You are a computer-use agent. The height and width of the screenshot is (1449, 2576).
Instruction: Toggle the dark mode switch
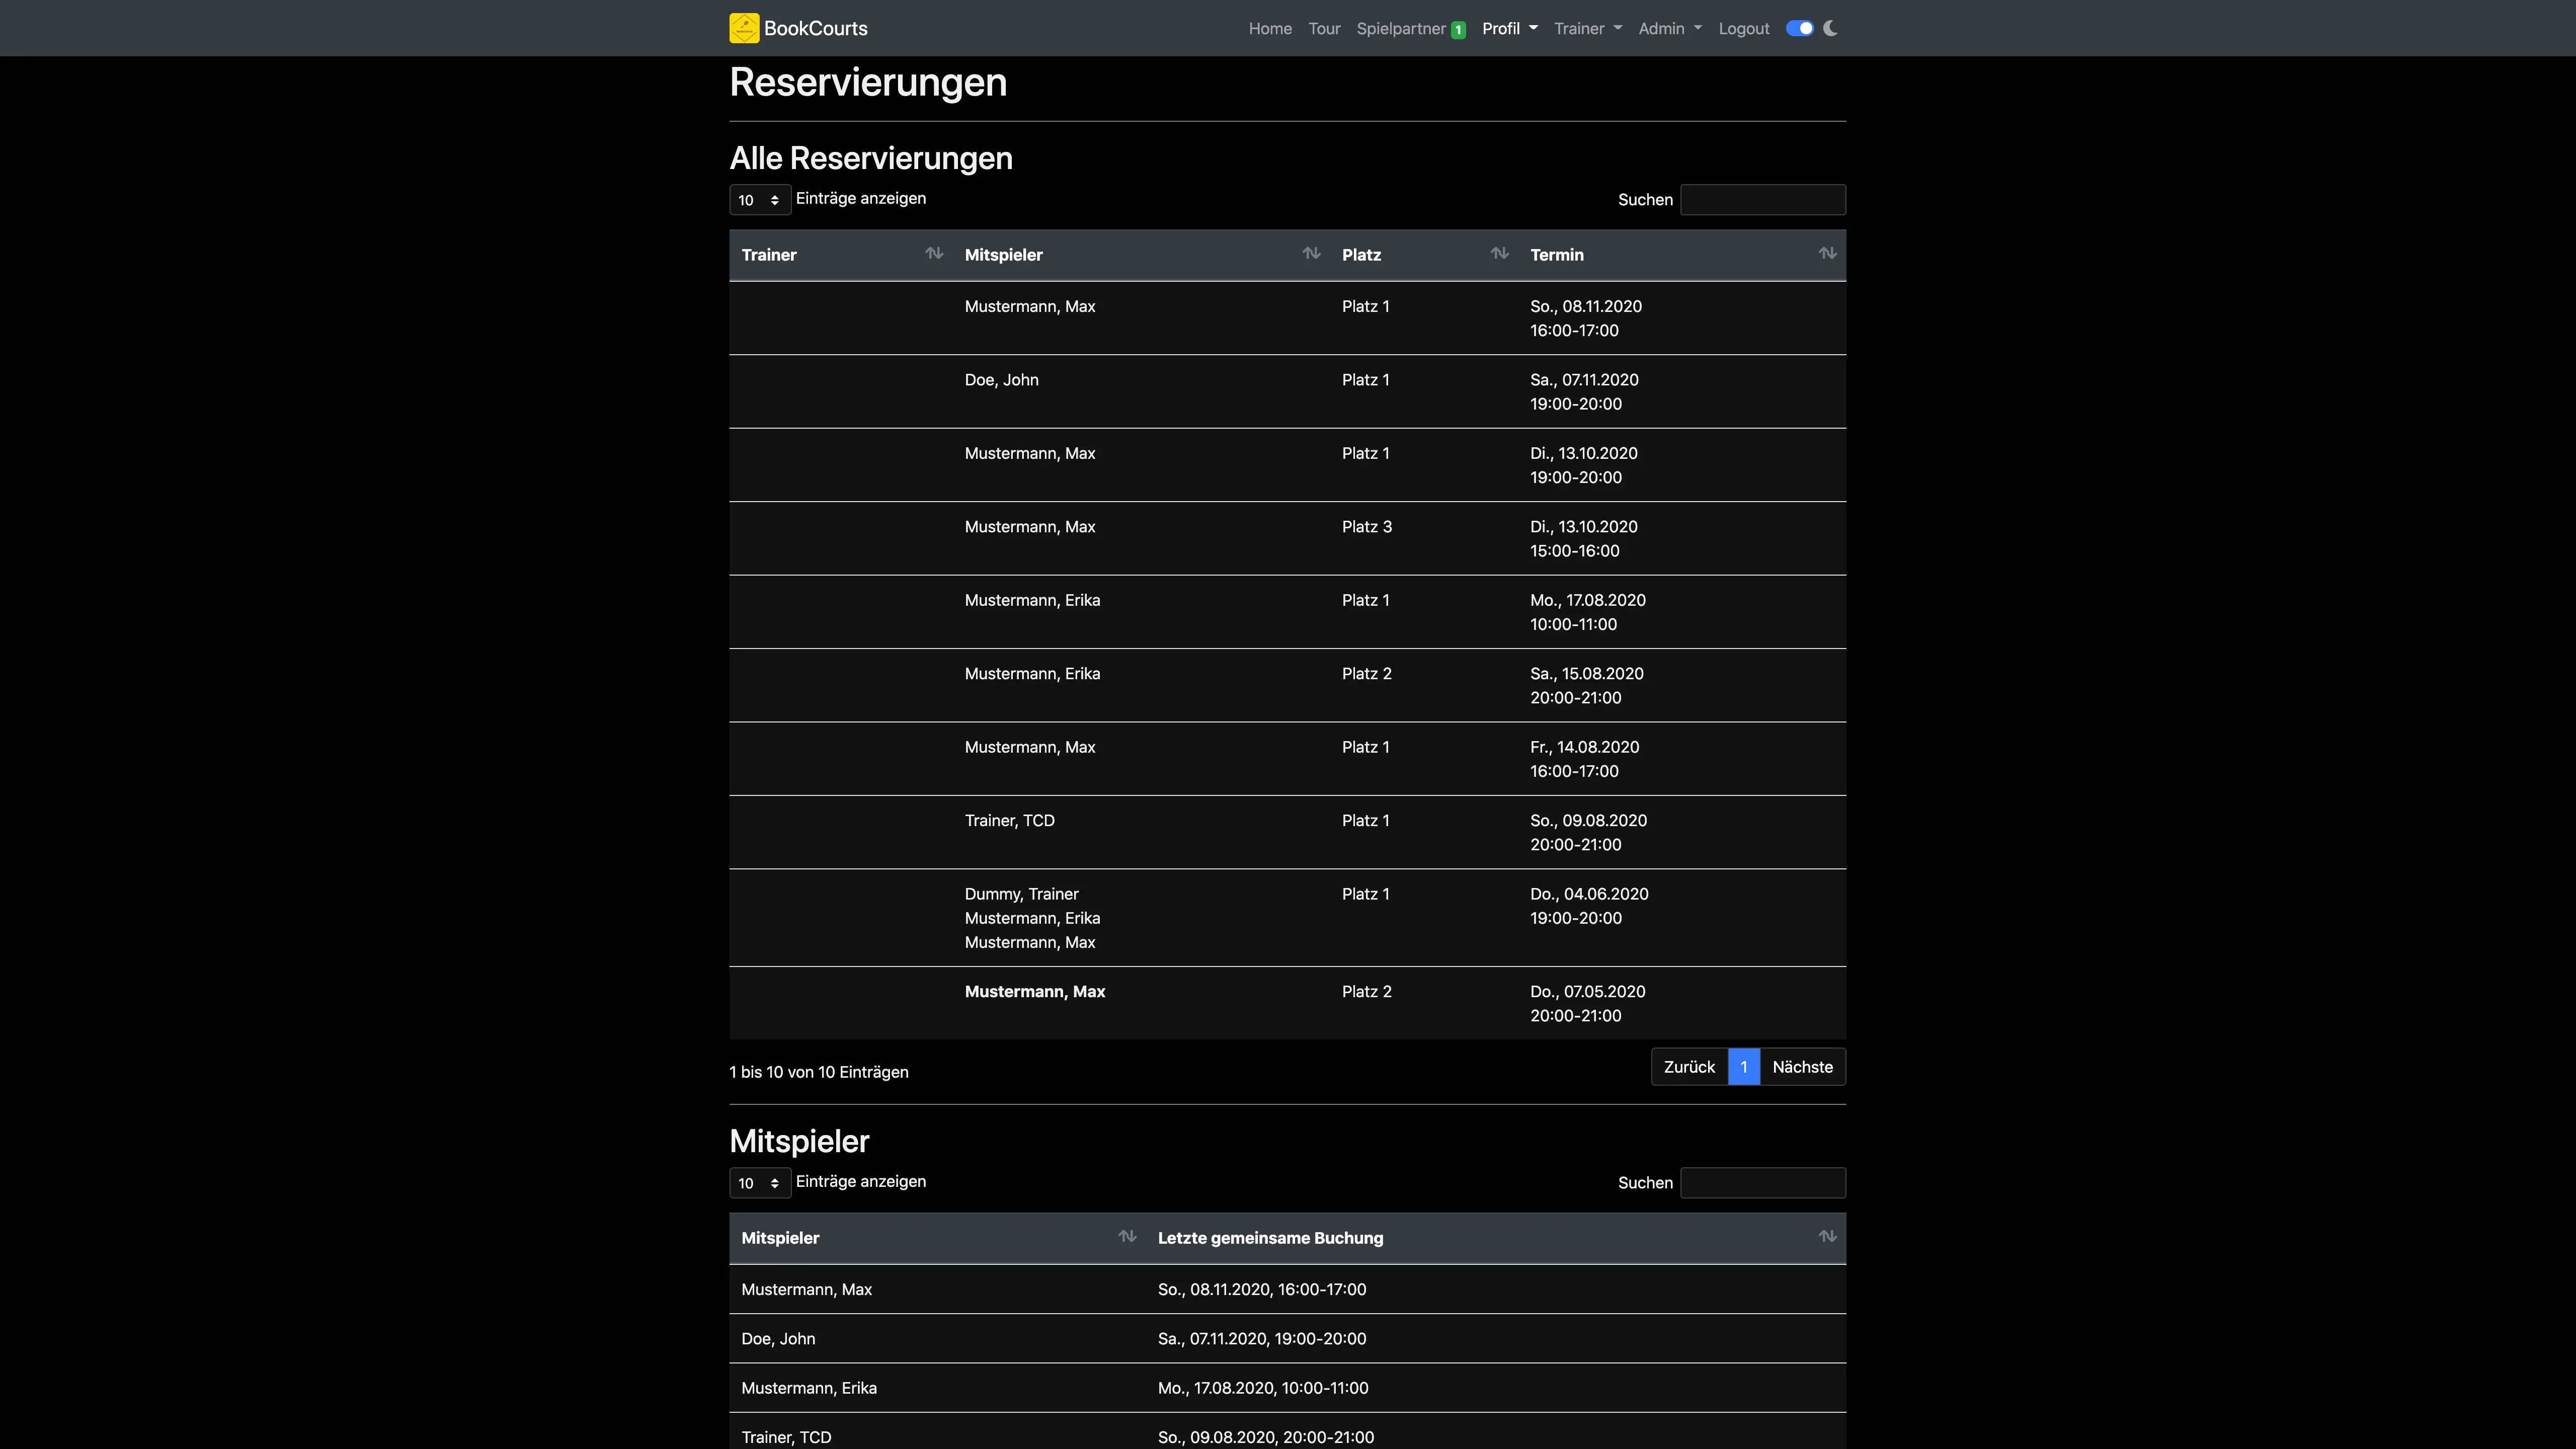pos(1799,28)
